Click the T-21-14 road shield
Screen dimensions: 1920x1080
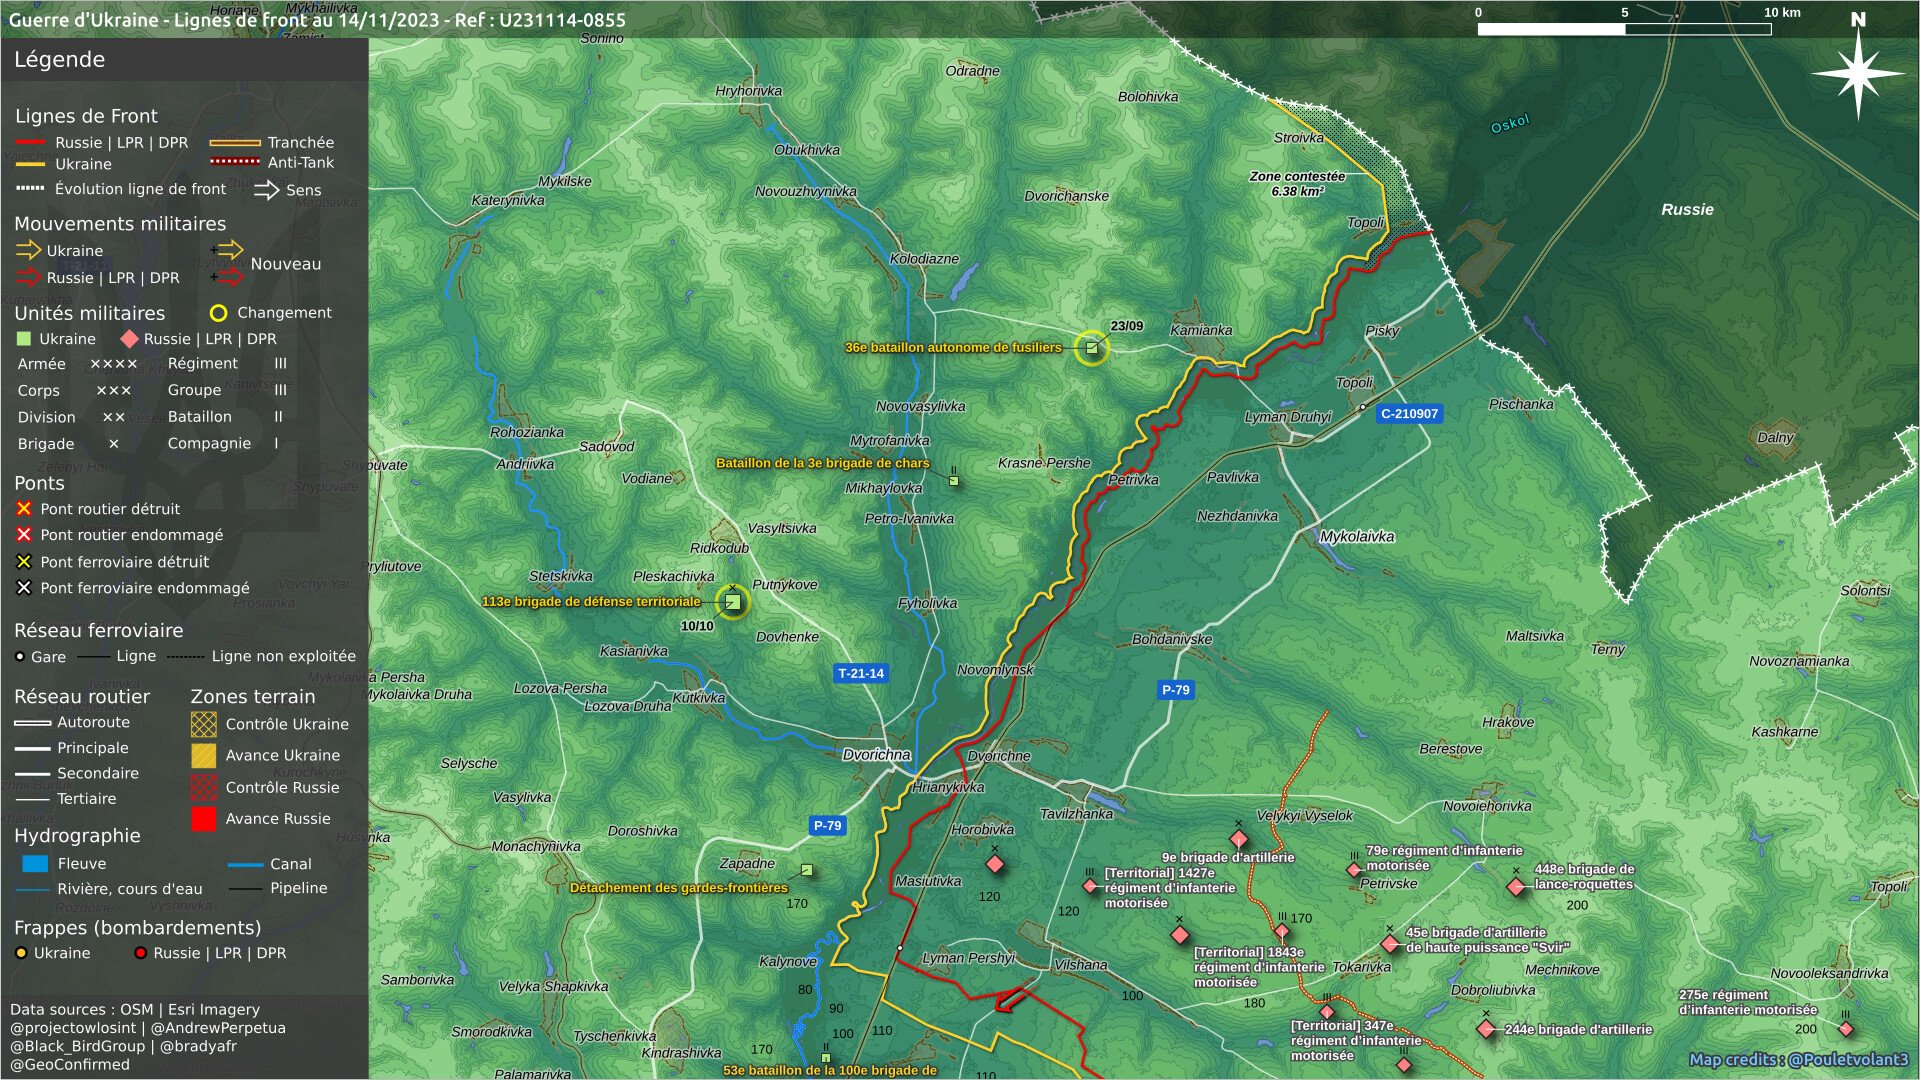coord(861,674)
